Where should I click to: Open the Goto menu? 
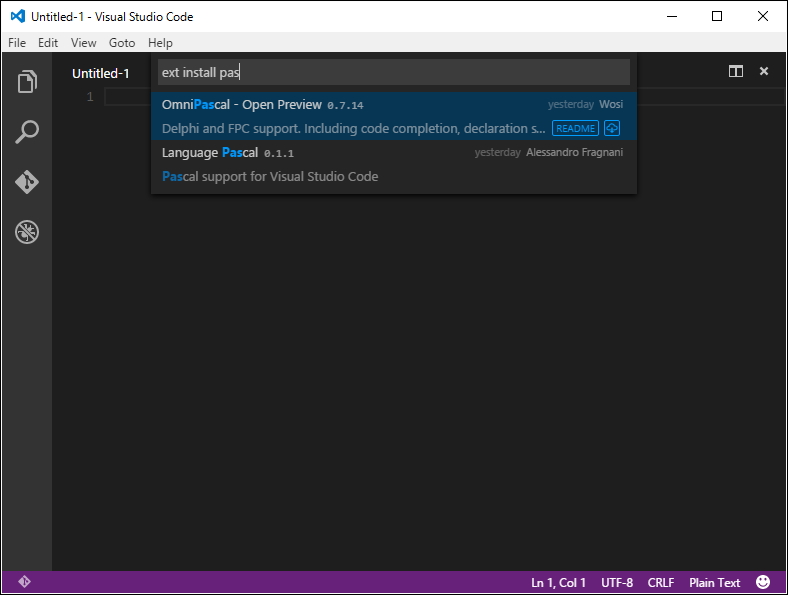coord(122,43)
